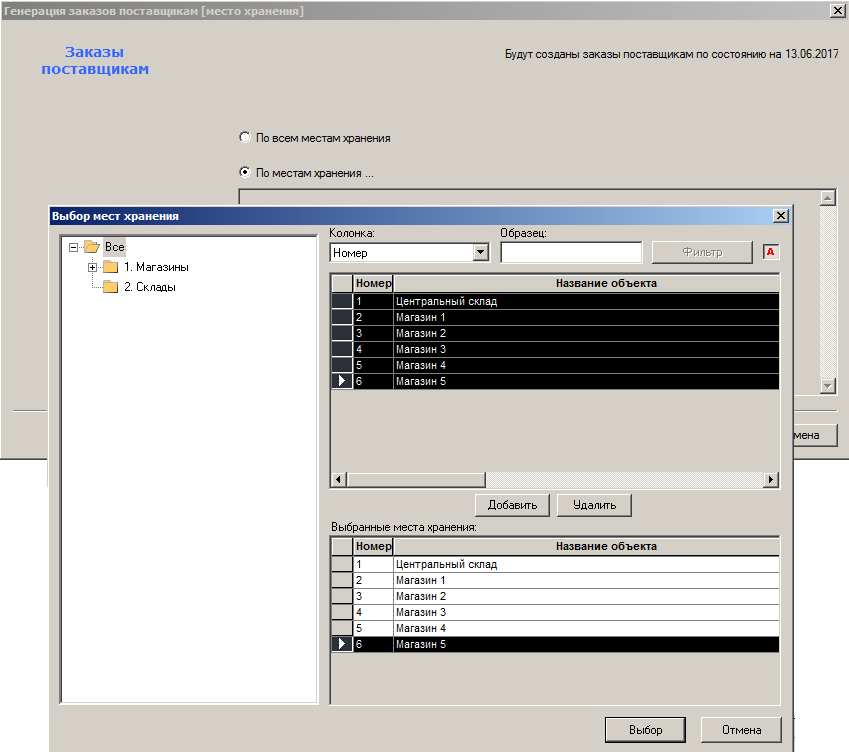
Task: Select radio button По всем местам хранения
Action: click(245, 138)
